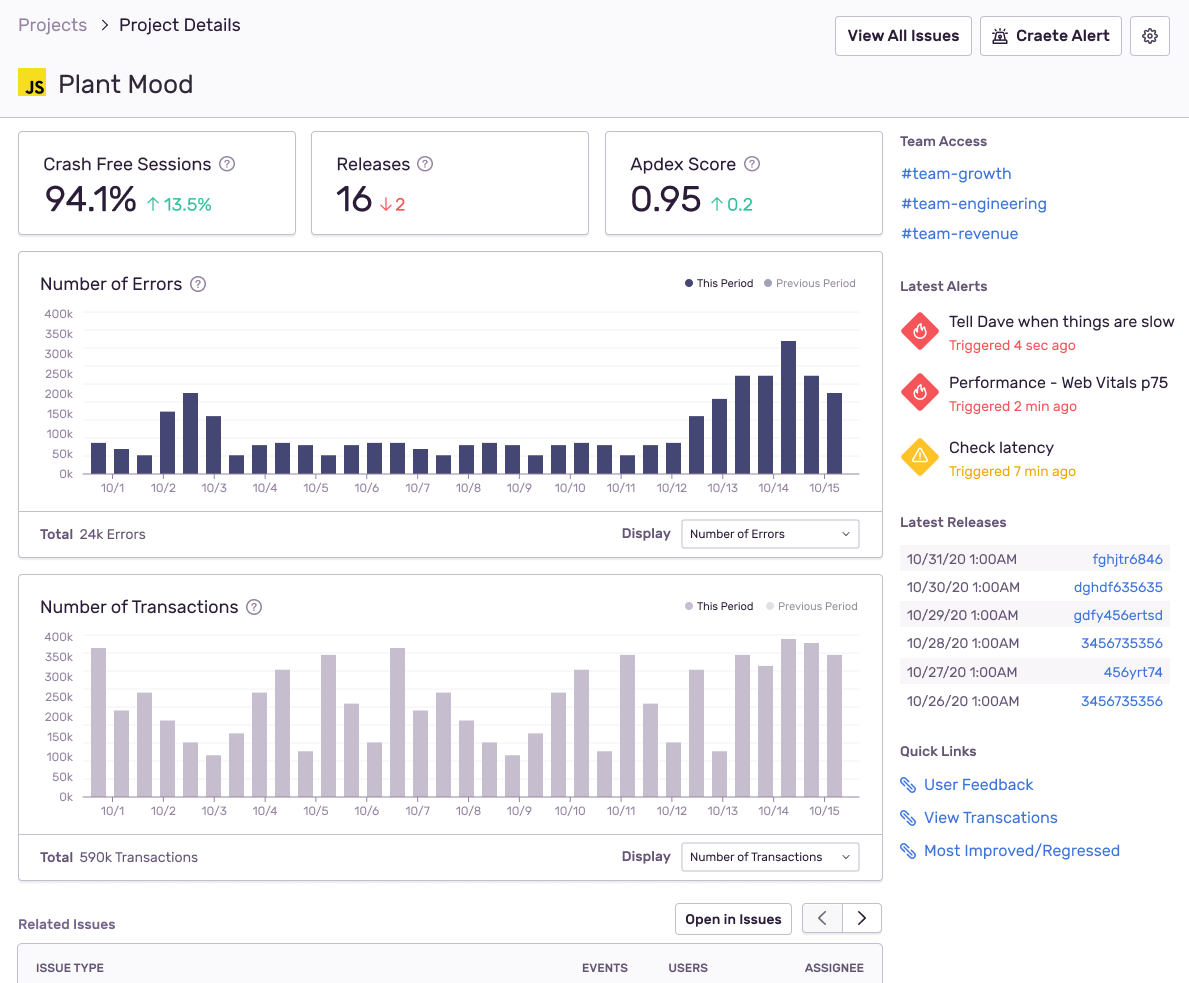Open the Number of Transactions display dropdown
1189x983 pixels.
(x=770, y=857)
